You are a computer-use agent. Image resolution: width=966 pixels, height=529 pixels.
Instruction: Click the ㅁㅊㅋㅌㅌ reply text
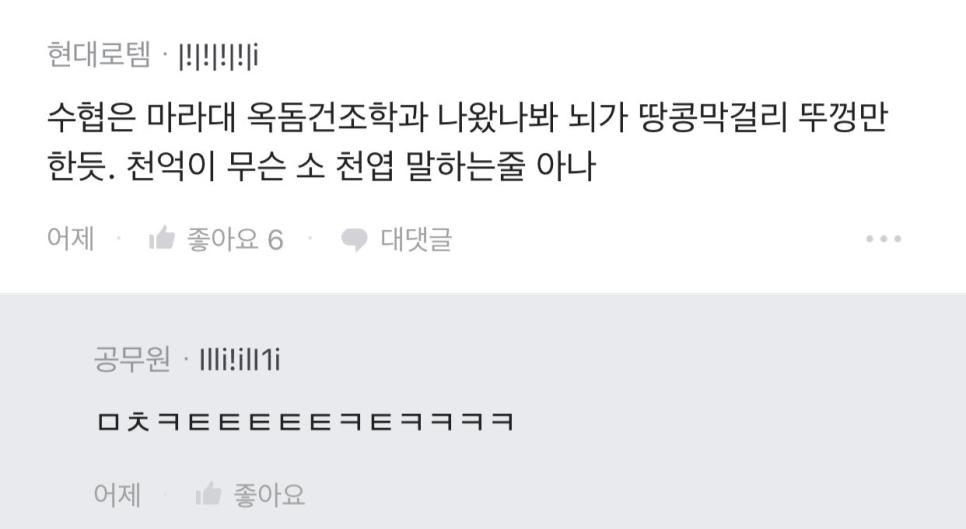click(306, 422)
